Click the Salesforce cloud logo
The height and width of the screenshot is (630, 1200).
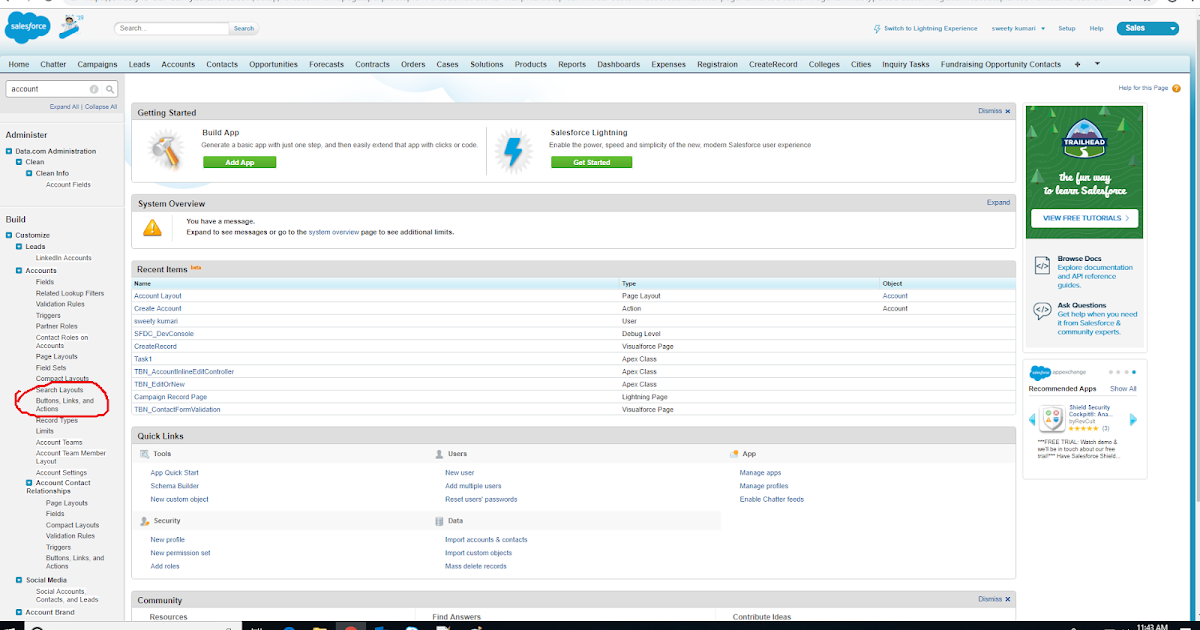pos(26,27)
